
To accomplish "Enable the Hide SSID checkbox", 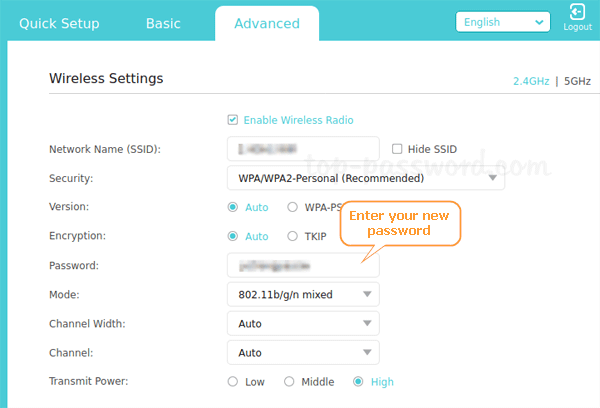I will point(397,149).
